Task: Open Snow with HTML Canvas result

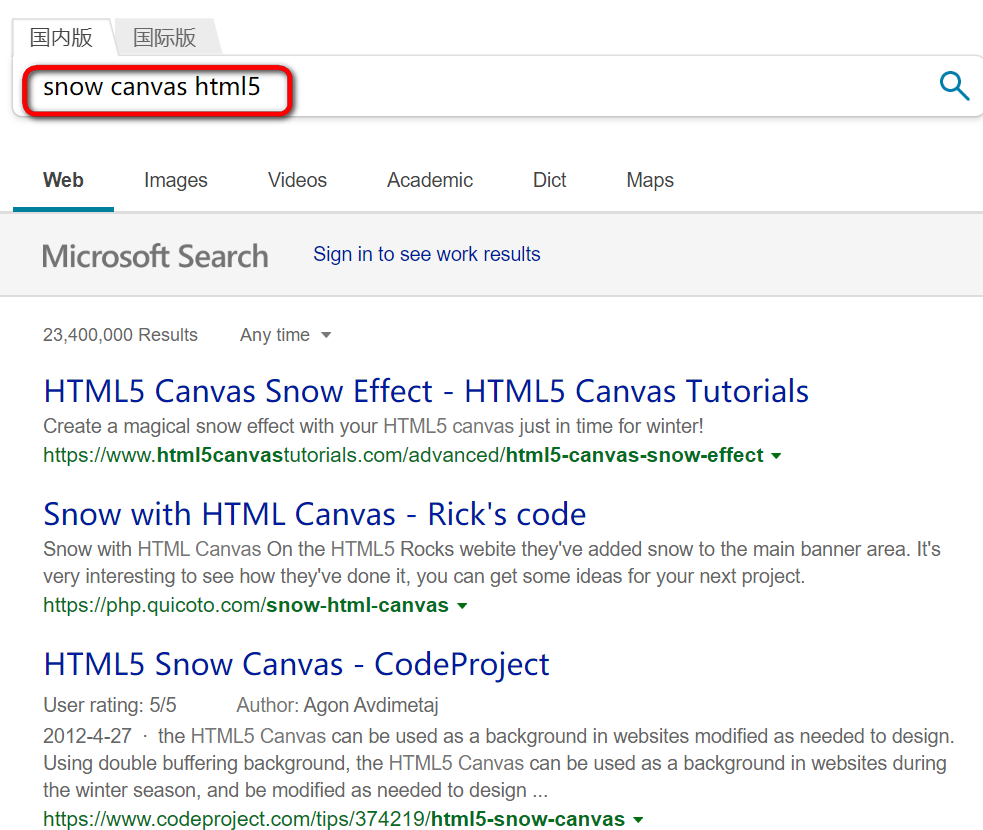Action: (x=314, y=514)
